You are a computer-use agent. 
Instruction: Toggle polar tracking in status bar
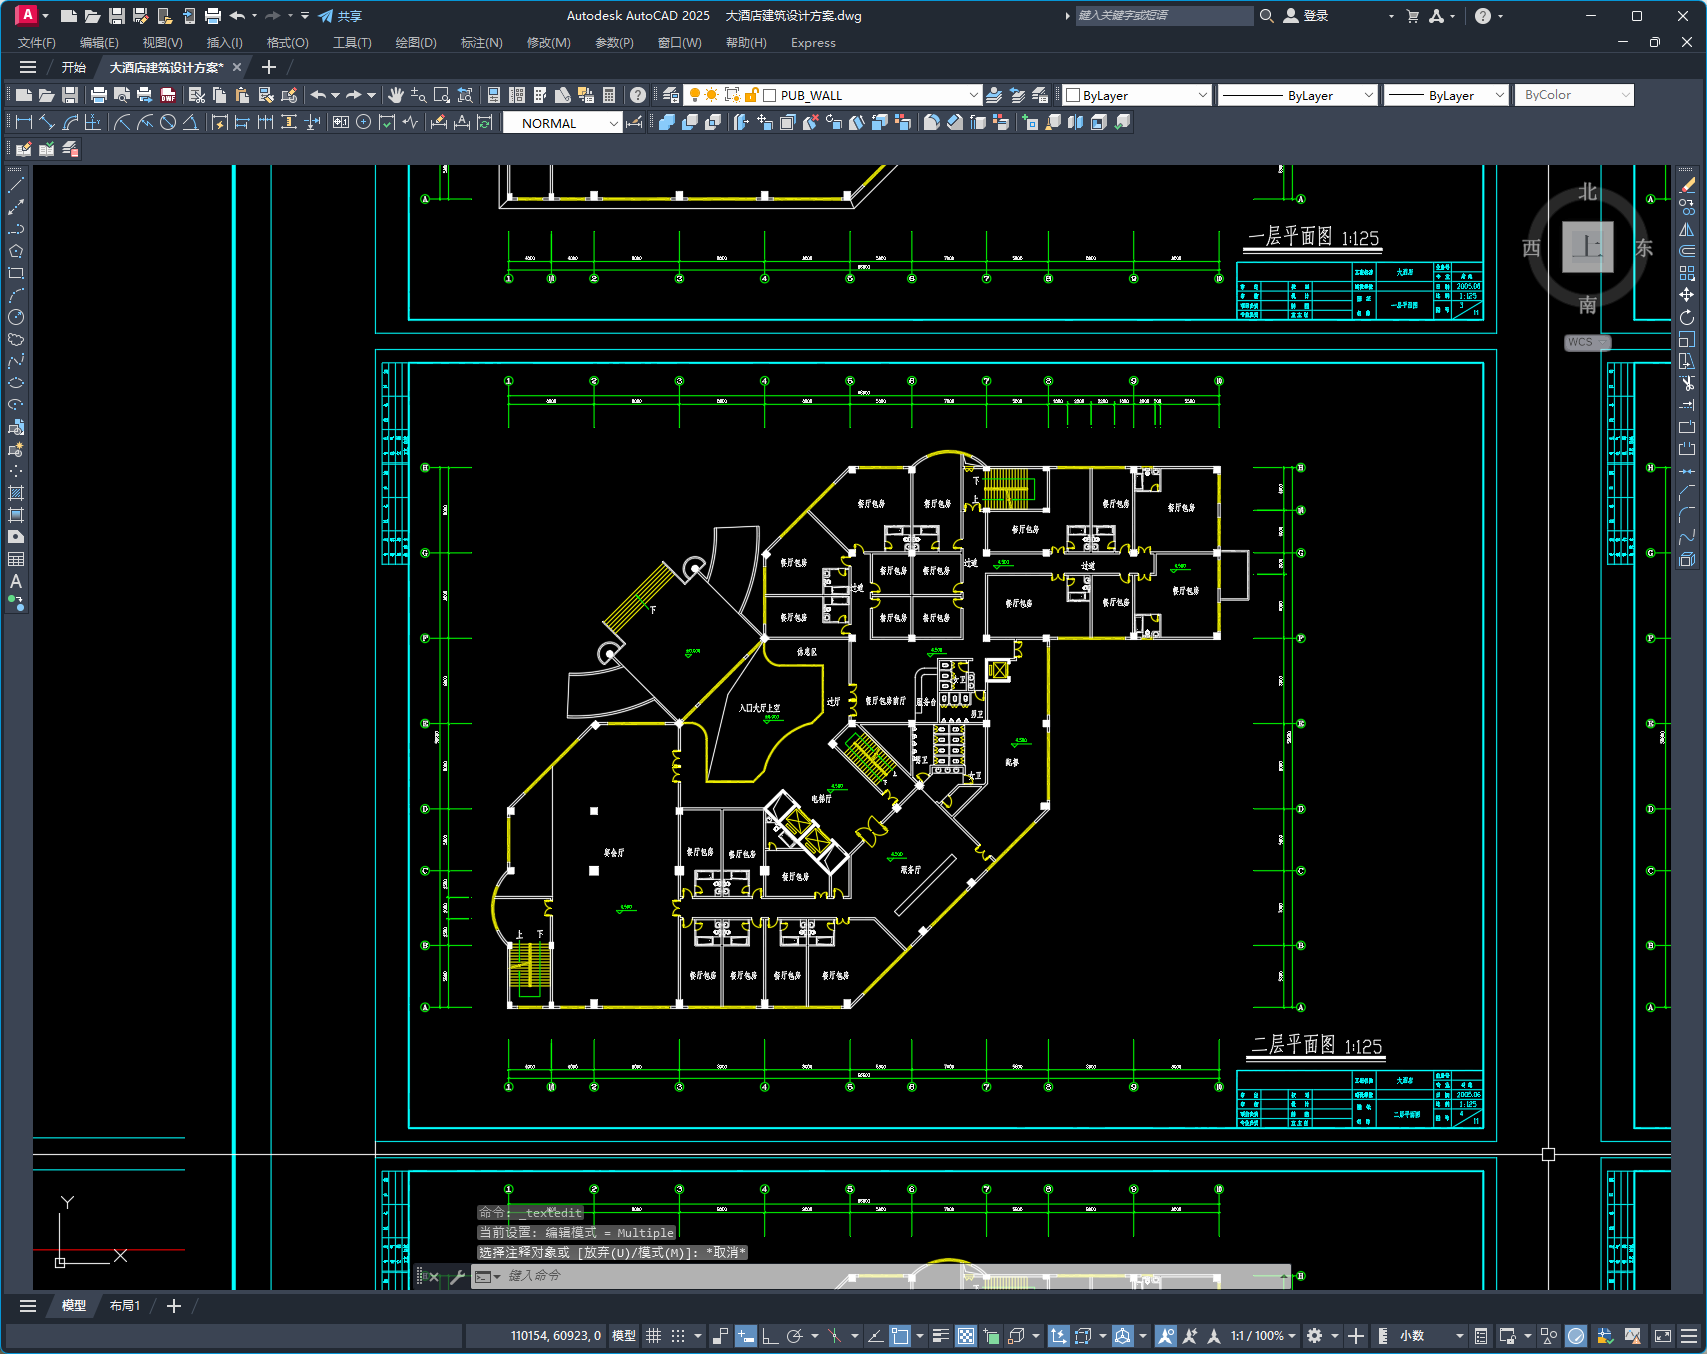(795, 1336)
